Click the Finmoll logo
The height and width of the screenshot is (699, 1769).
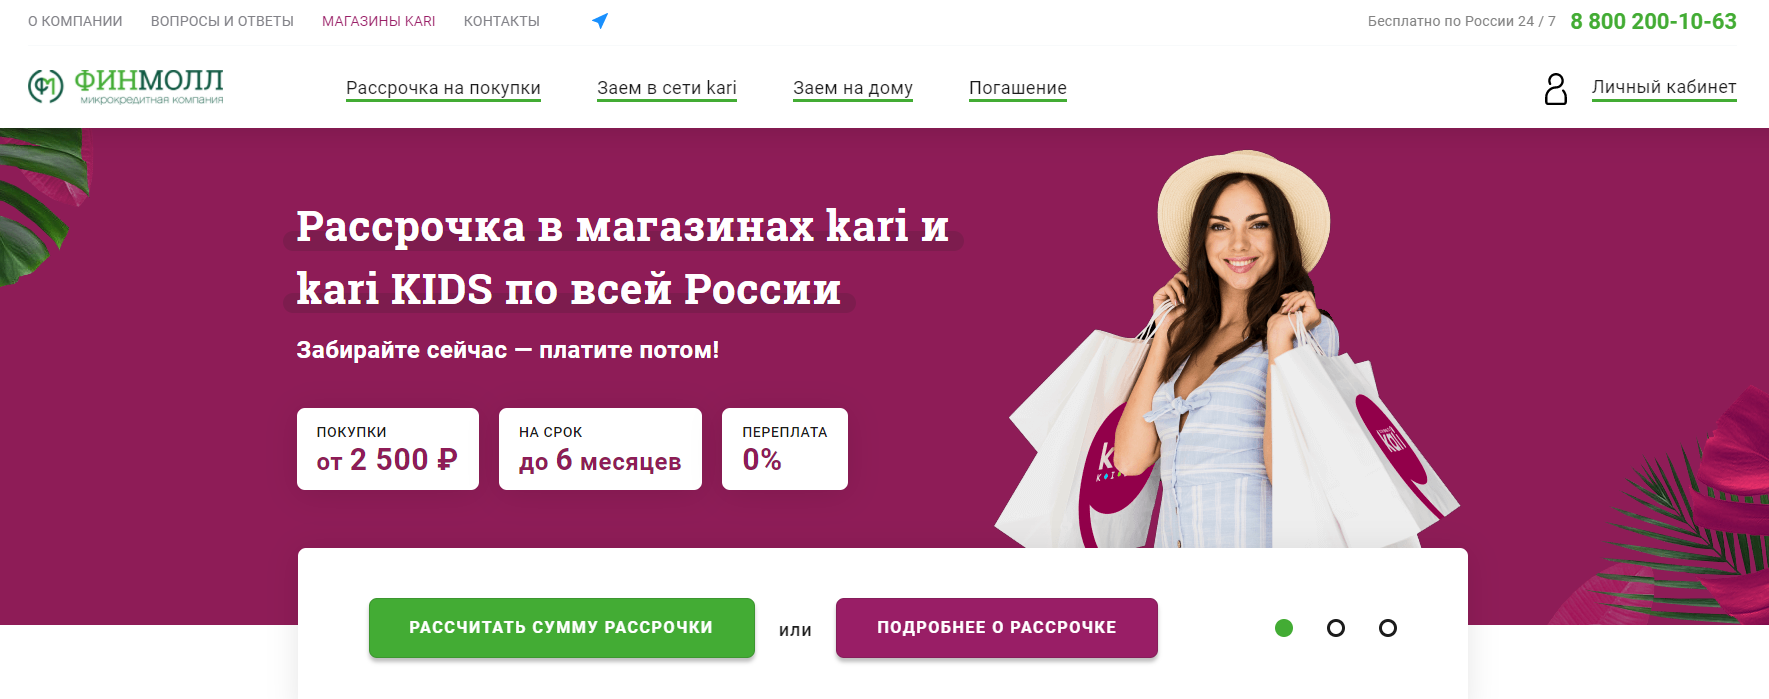[x=126, y=87]
